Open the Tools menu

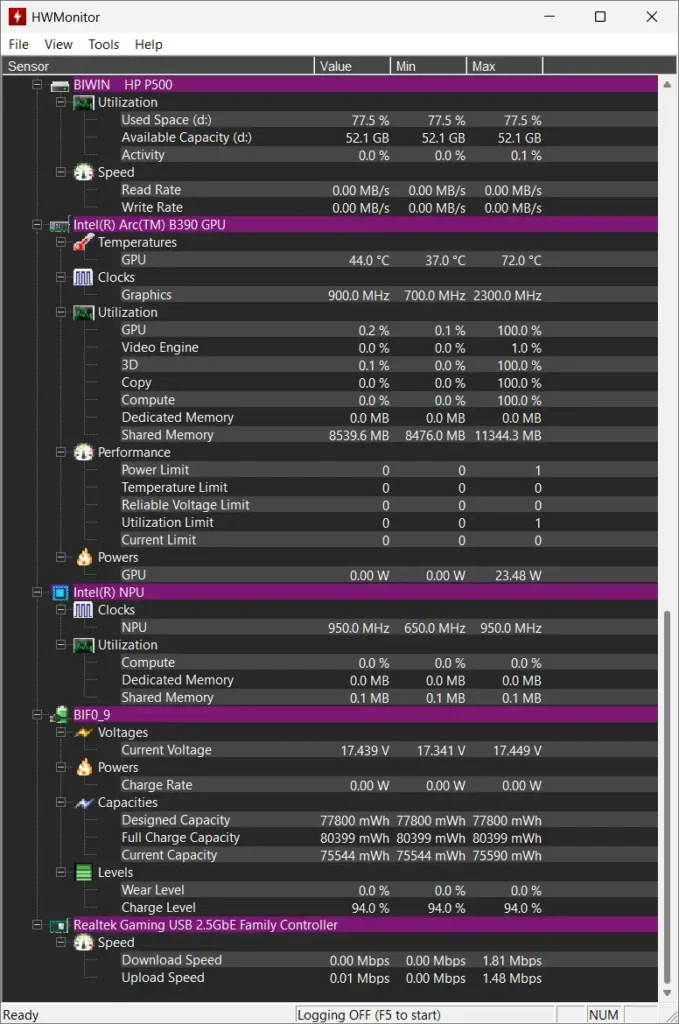click(x=104, y=44)
